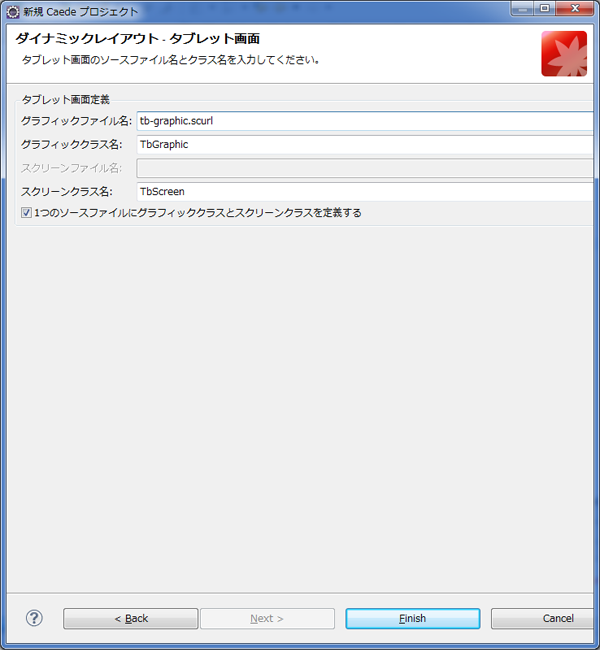The height and width of the screenshot is (650, 600).
Task: Click the help question mark icon
Action: [34, 618]
